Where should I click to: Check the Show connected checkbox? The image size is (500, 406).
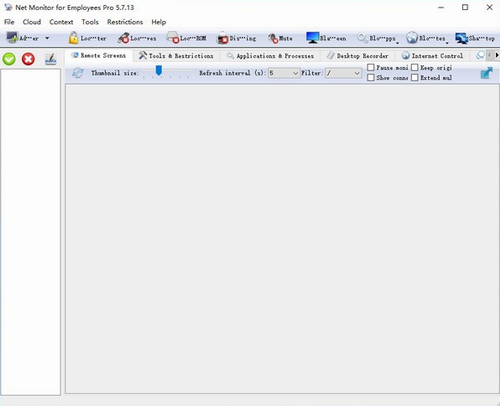click(371, 78)
